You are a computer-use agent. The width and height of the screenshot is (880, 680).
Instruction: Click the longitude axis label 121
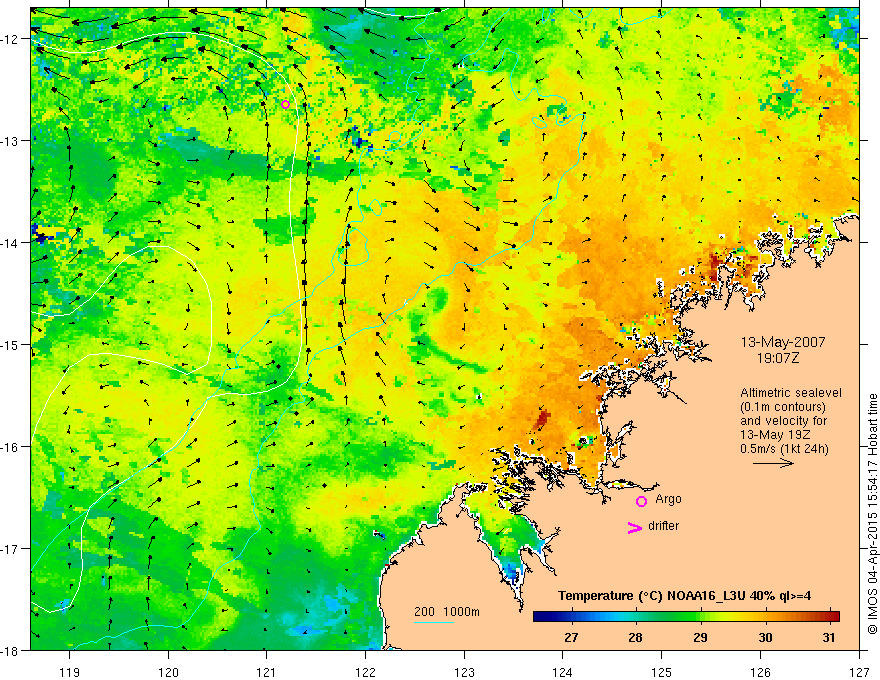coord(267,672)
